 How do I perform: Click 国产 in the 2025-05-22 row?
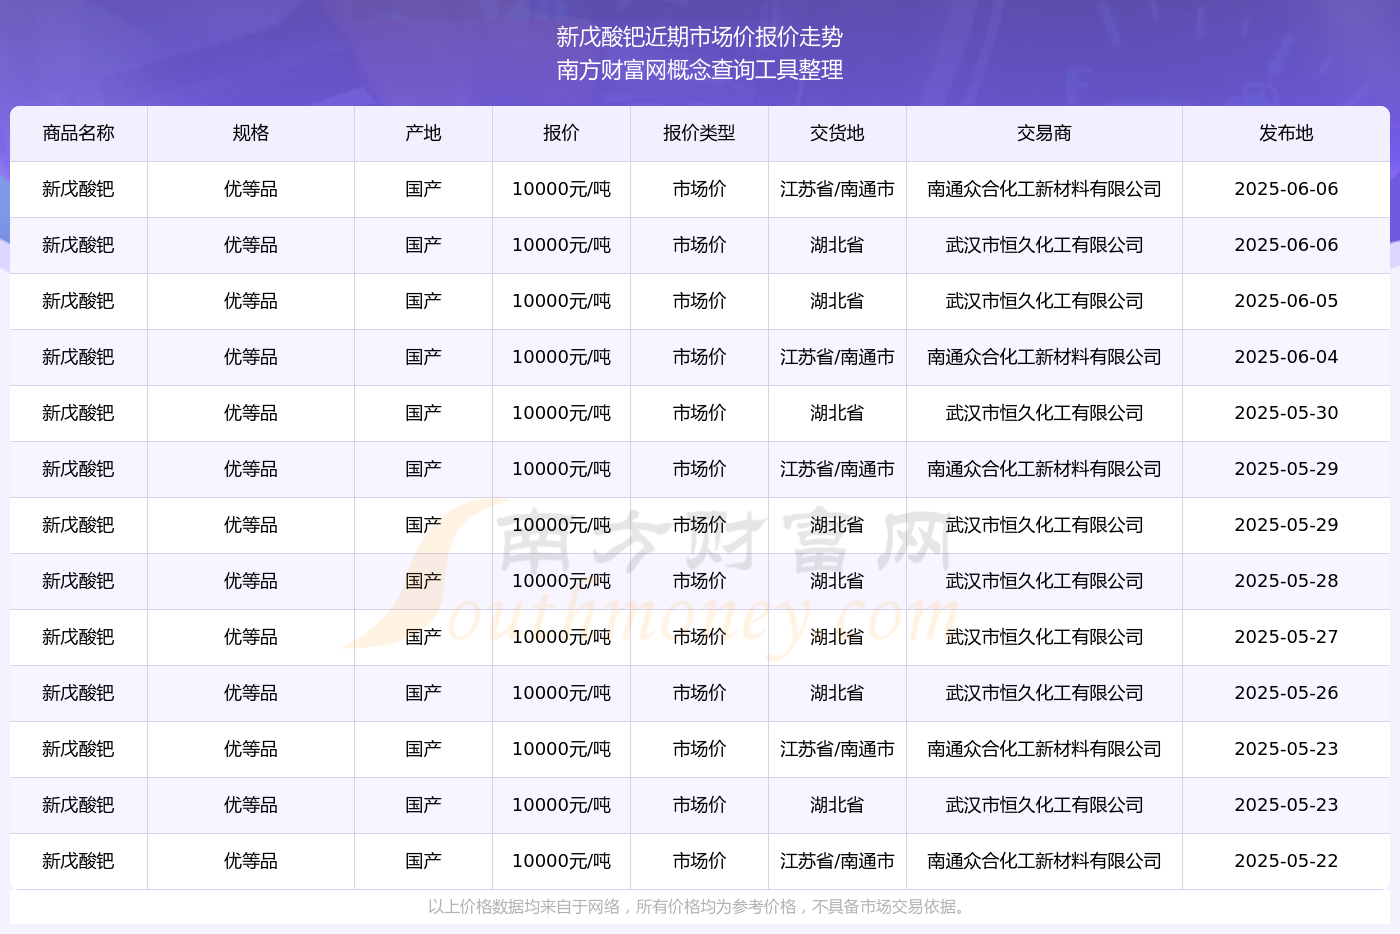coord(423,861)
